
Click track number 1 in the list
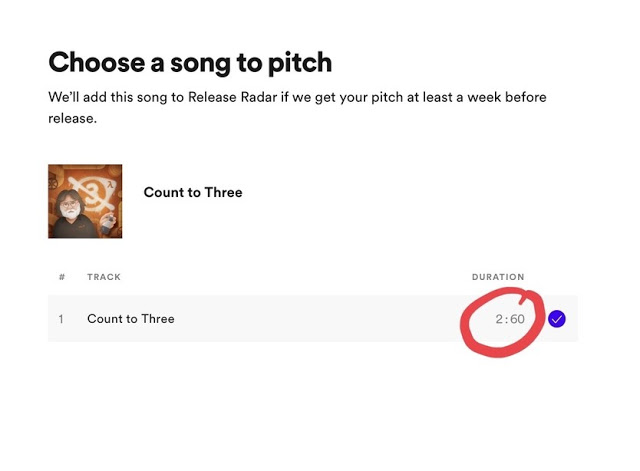click(61, 319)
